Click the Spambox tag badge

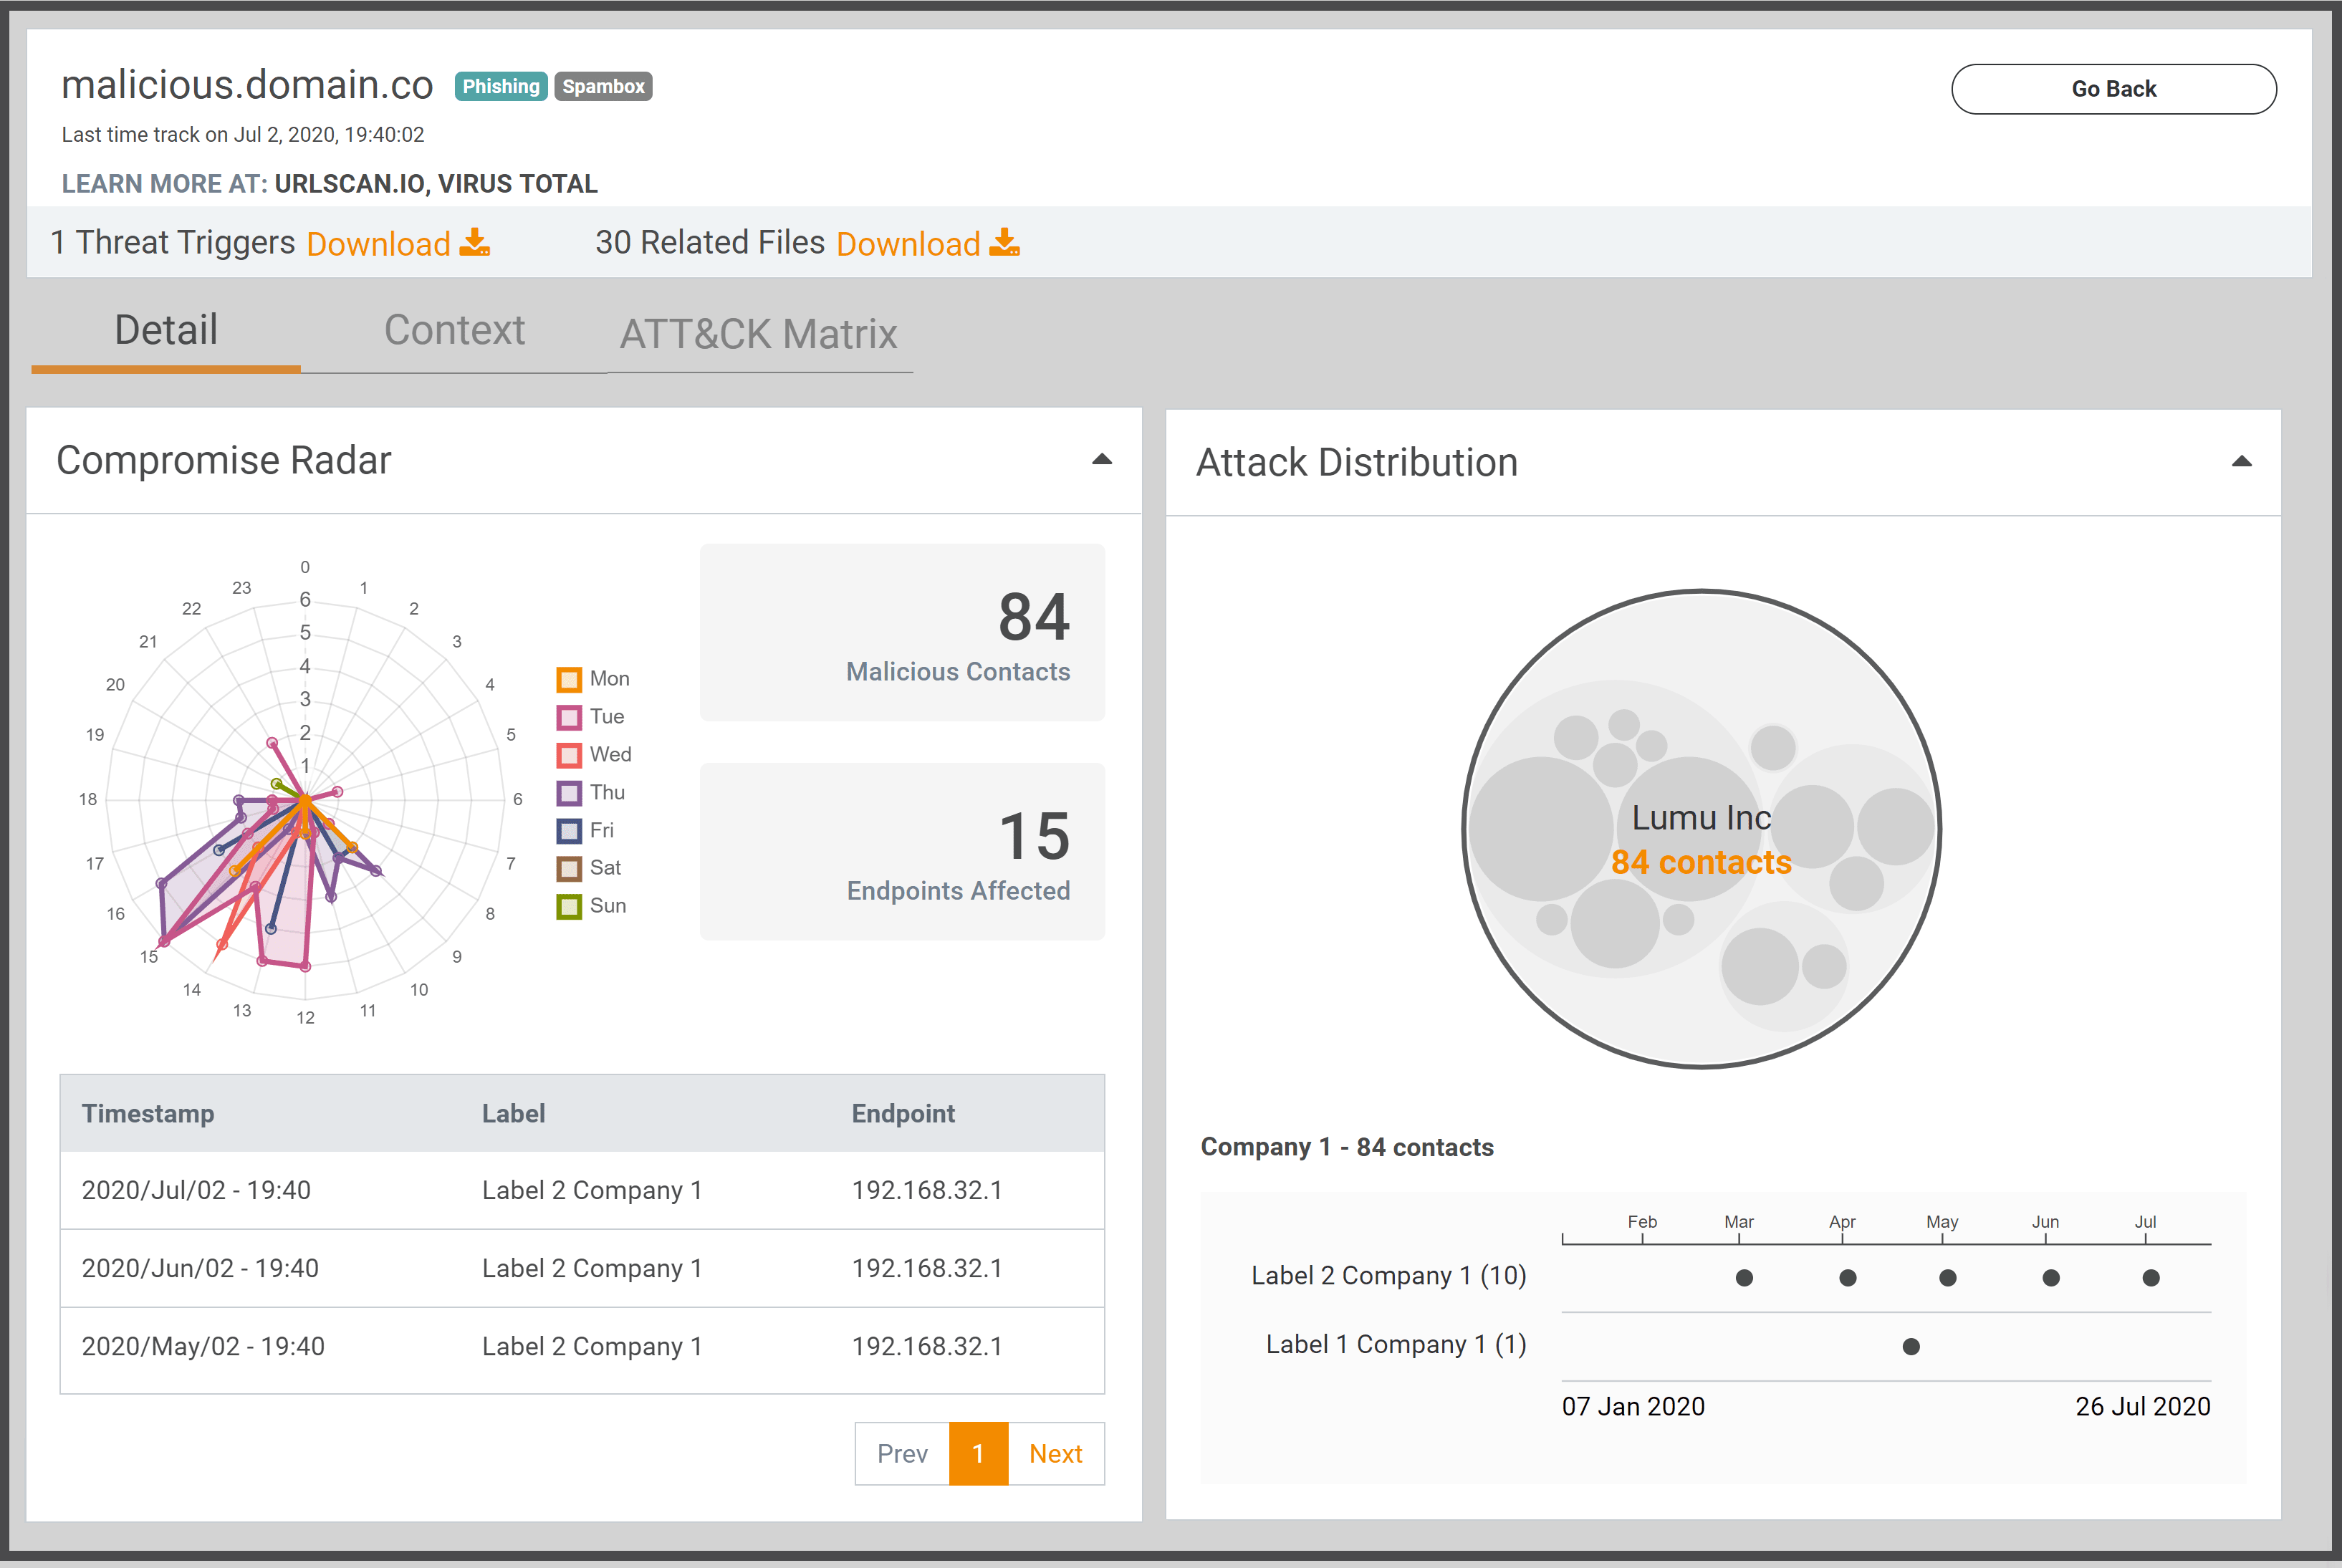[603, 87]
